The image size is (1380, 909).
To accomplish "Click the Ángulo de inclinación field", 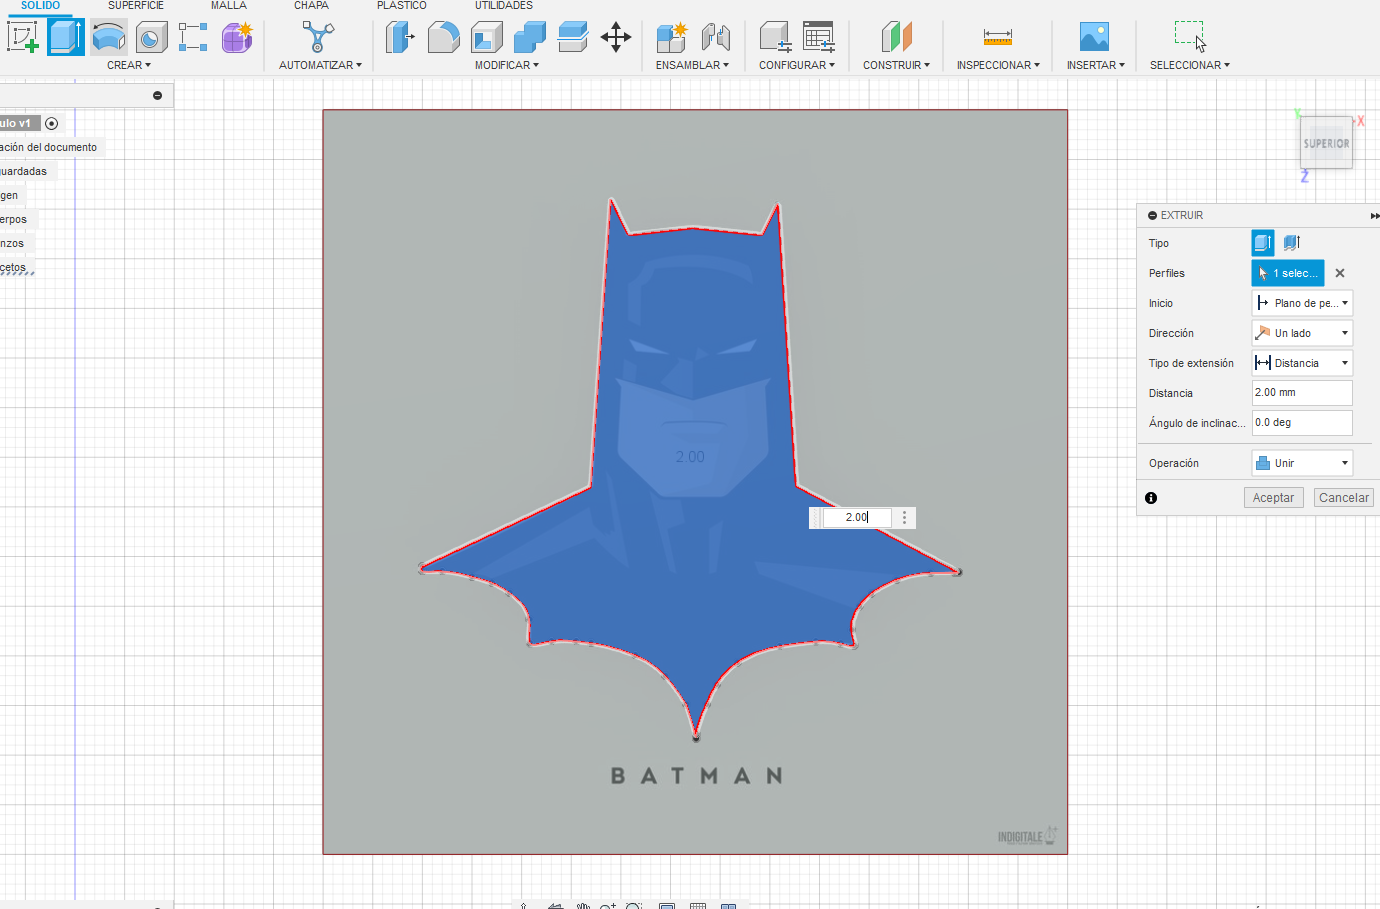I will coord(1302,423).
